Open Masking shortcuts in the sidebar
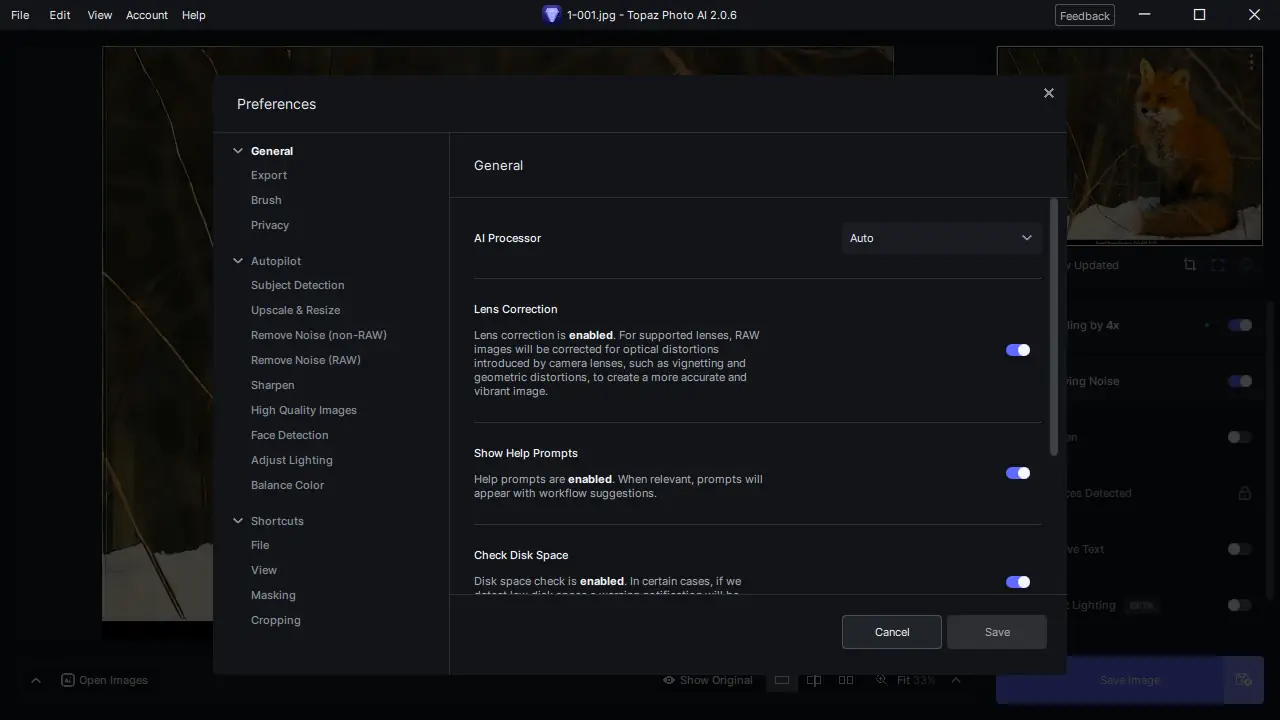1280x720 pixels. point(273,595)
